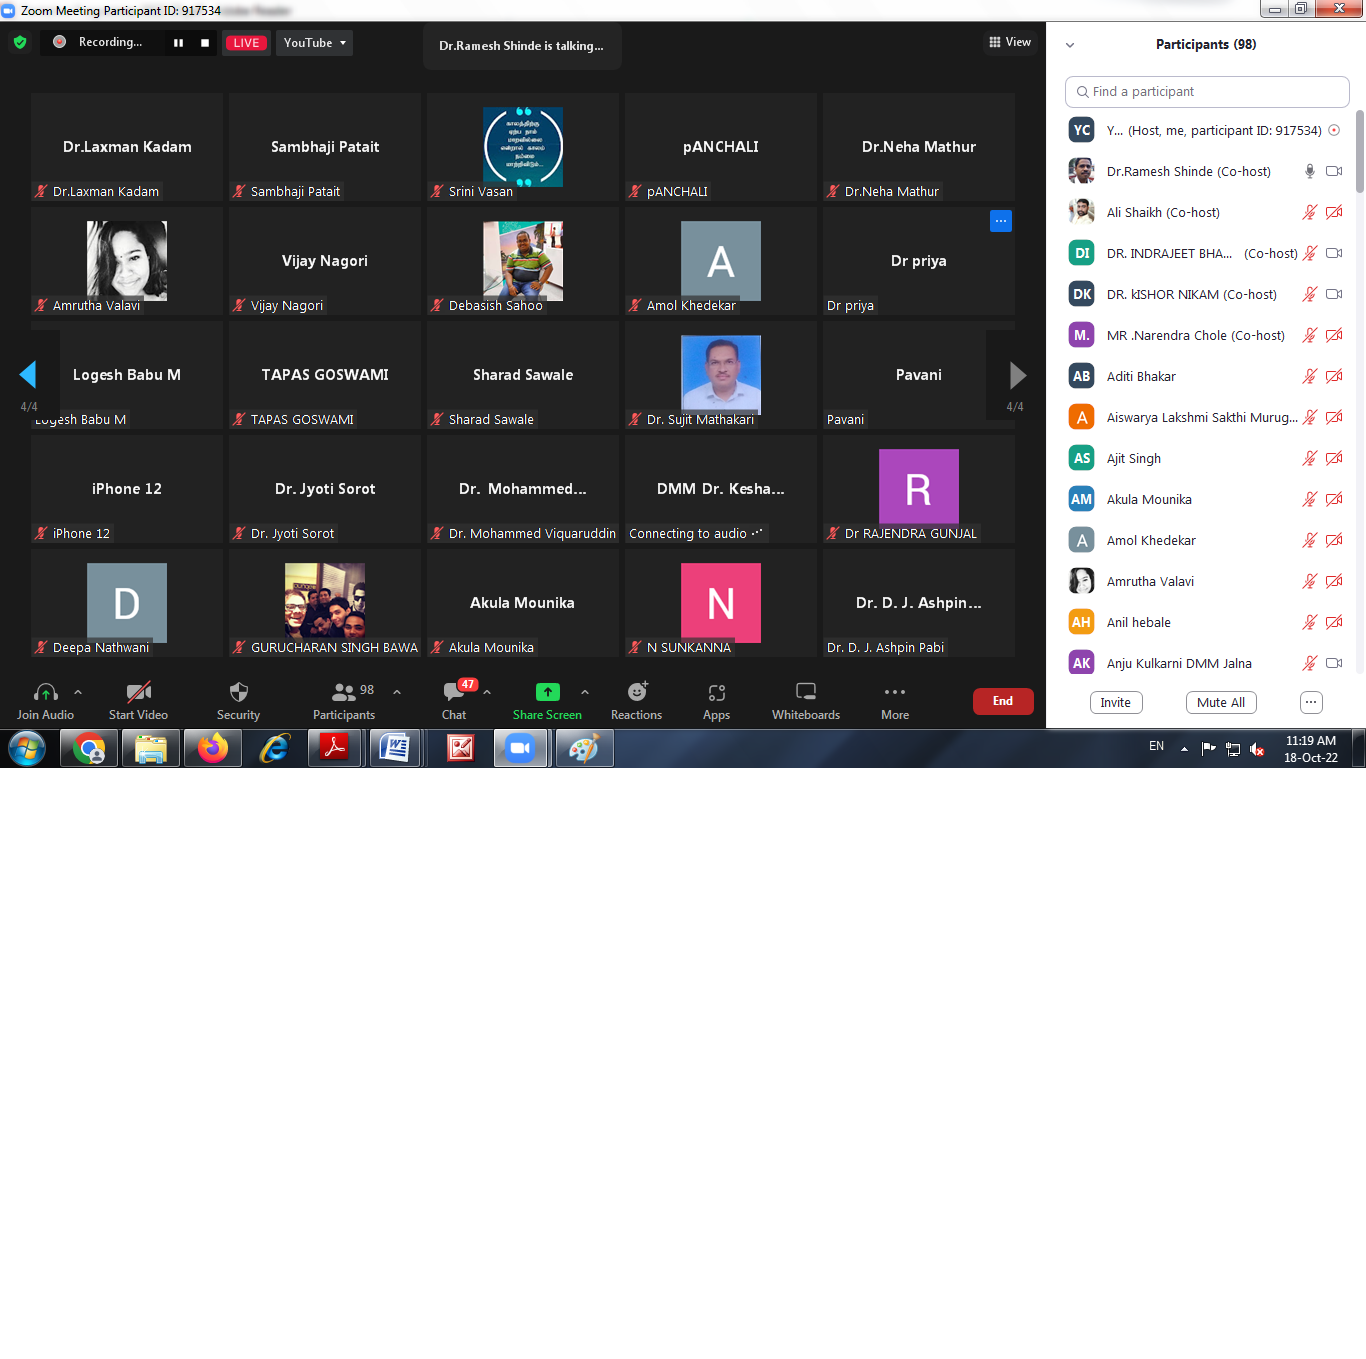Open Firefox from taskbar

tap(213, 748)
